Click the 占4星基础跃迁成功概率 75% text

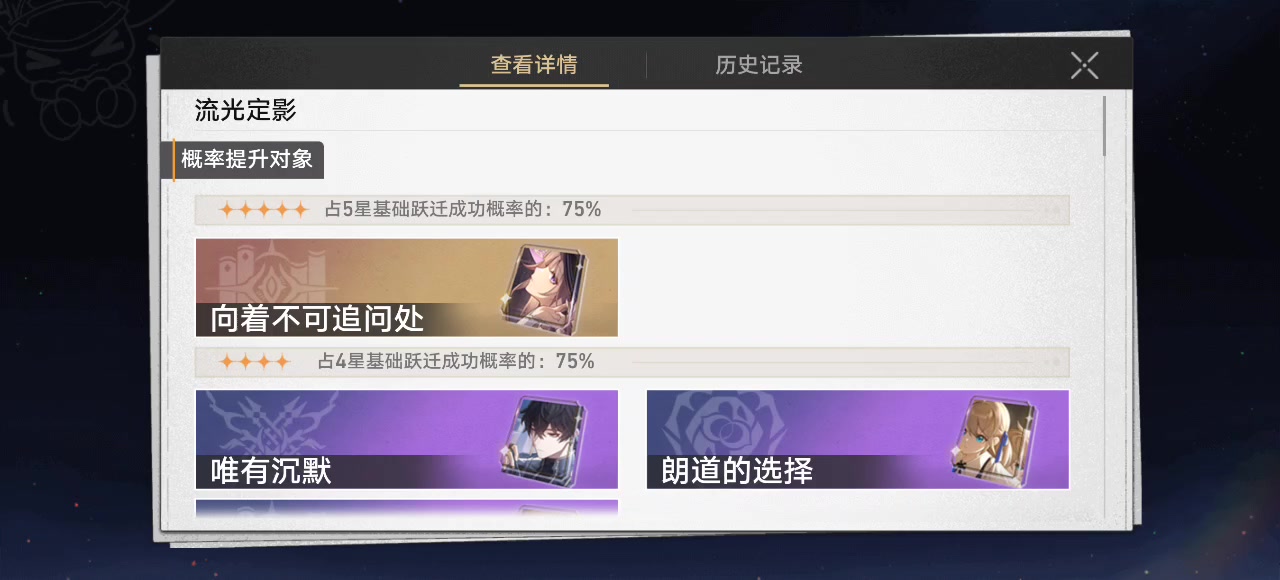456,362
